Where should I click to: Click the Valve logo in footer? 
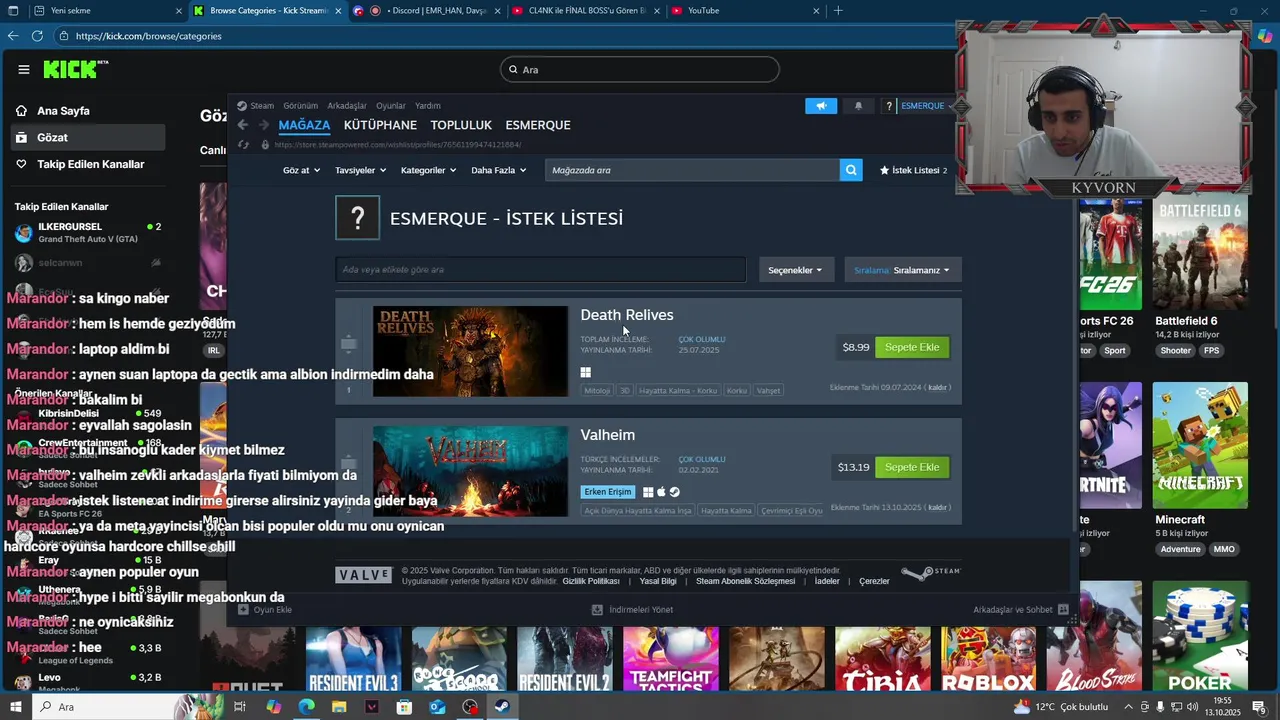(363, 575)
